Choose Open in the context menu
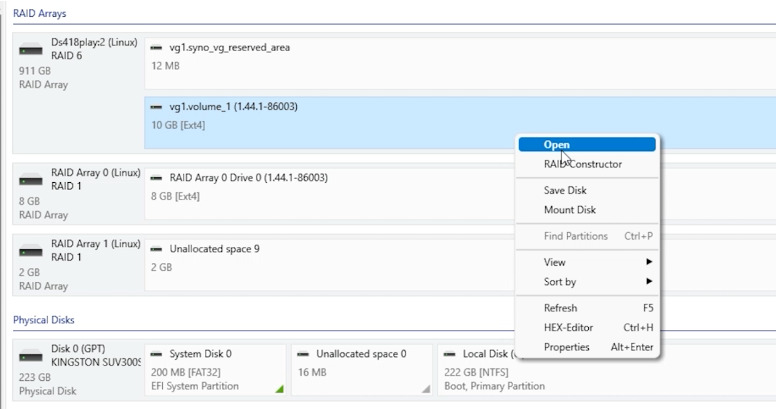Image resolution: width=776 pixels, height=409 pixels. [587, 145]
